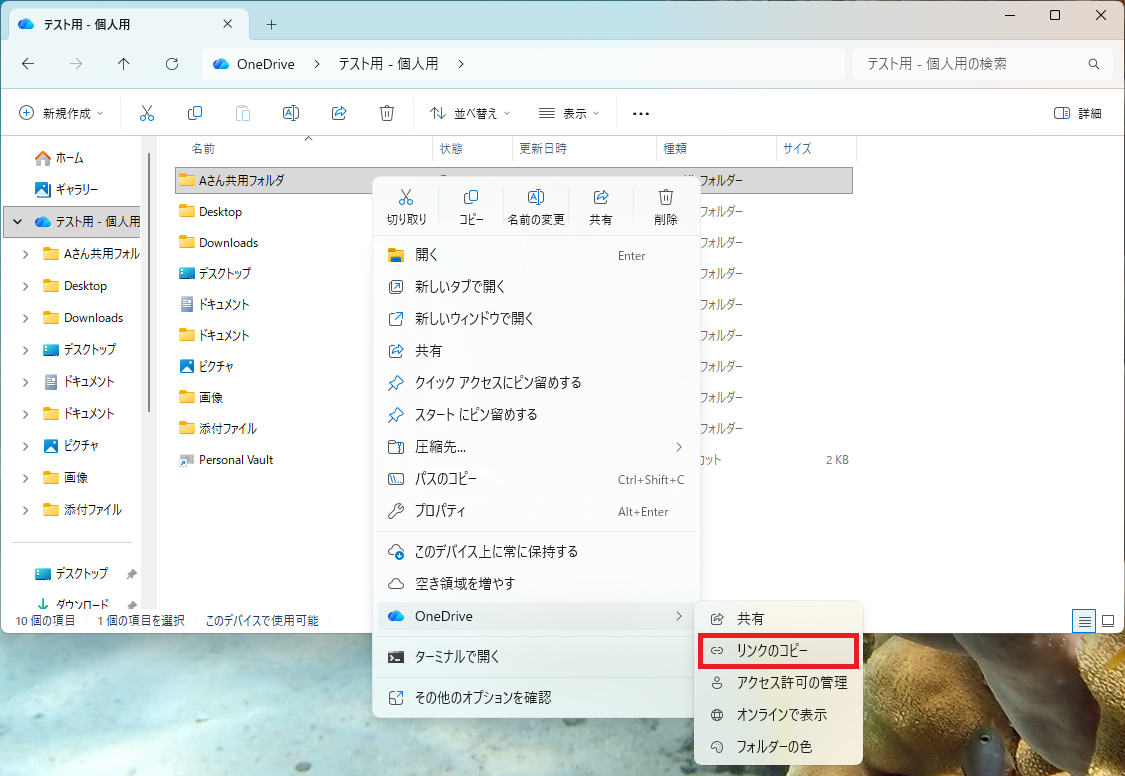Click the search box for テスト用 - 個人用

[x=970, y=64]
